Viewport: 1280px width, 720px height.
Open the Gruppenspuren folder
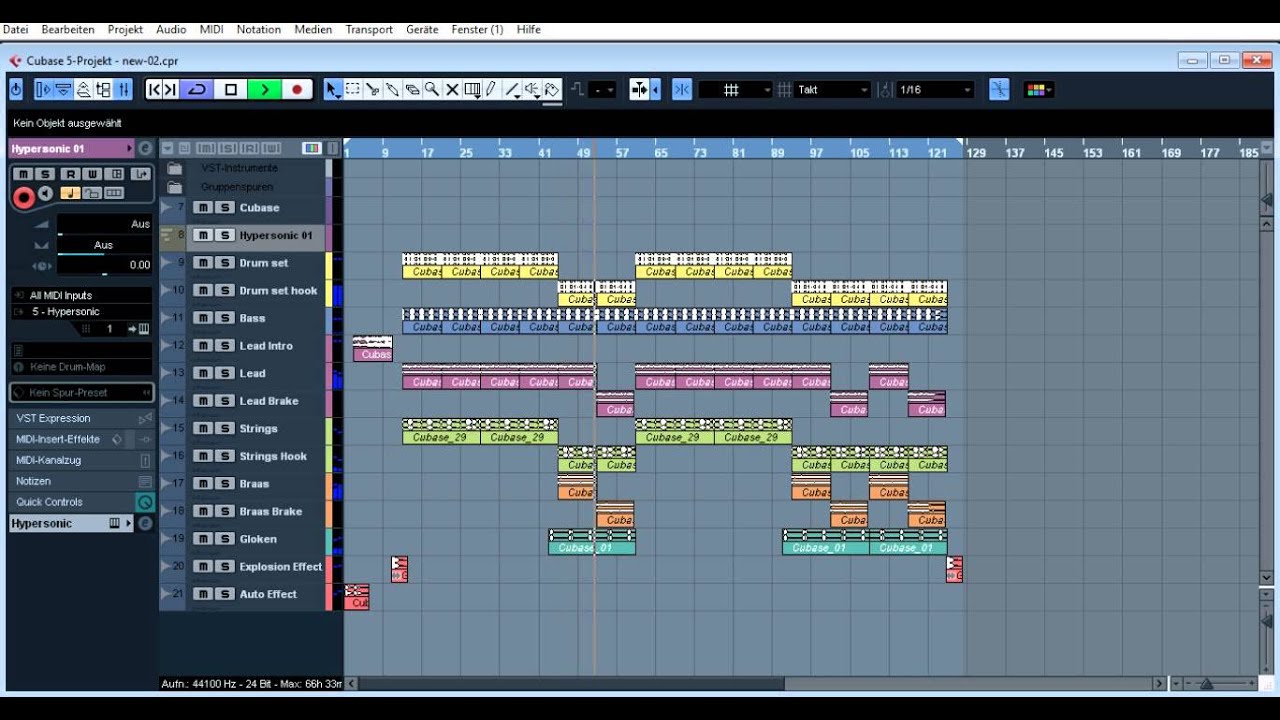(x=175, y=187)
